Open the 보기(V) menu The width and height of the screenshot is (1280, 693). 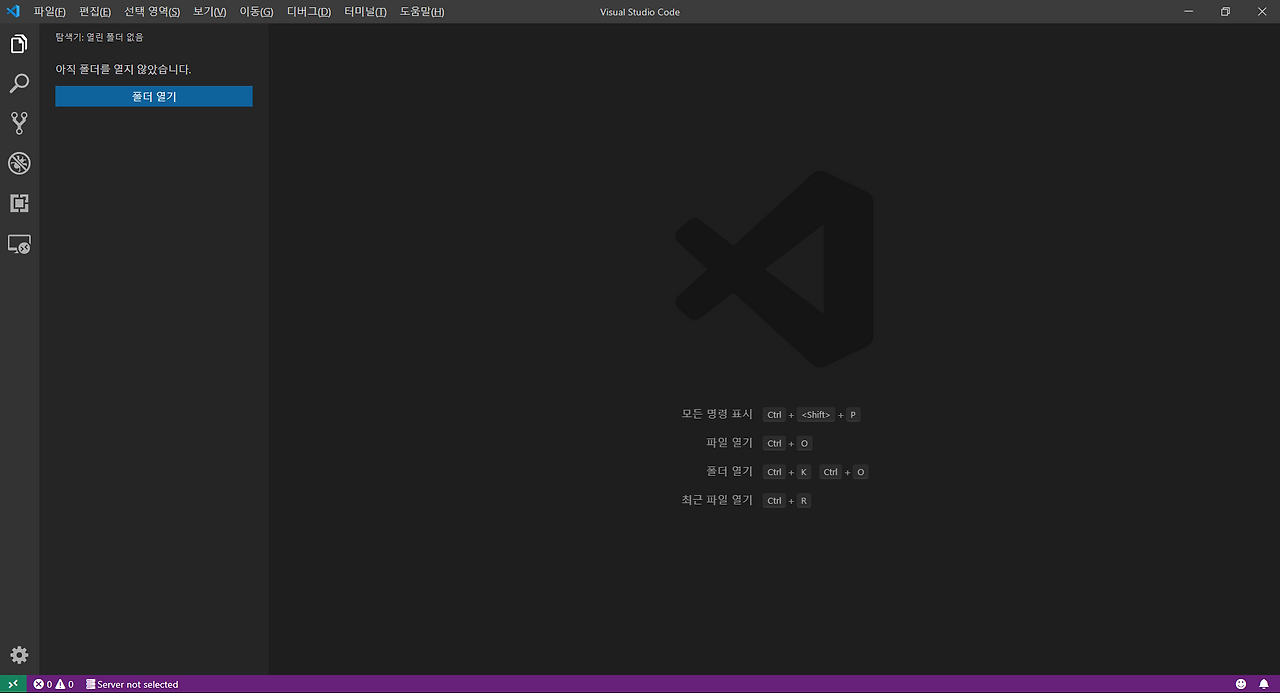210,12
